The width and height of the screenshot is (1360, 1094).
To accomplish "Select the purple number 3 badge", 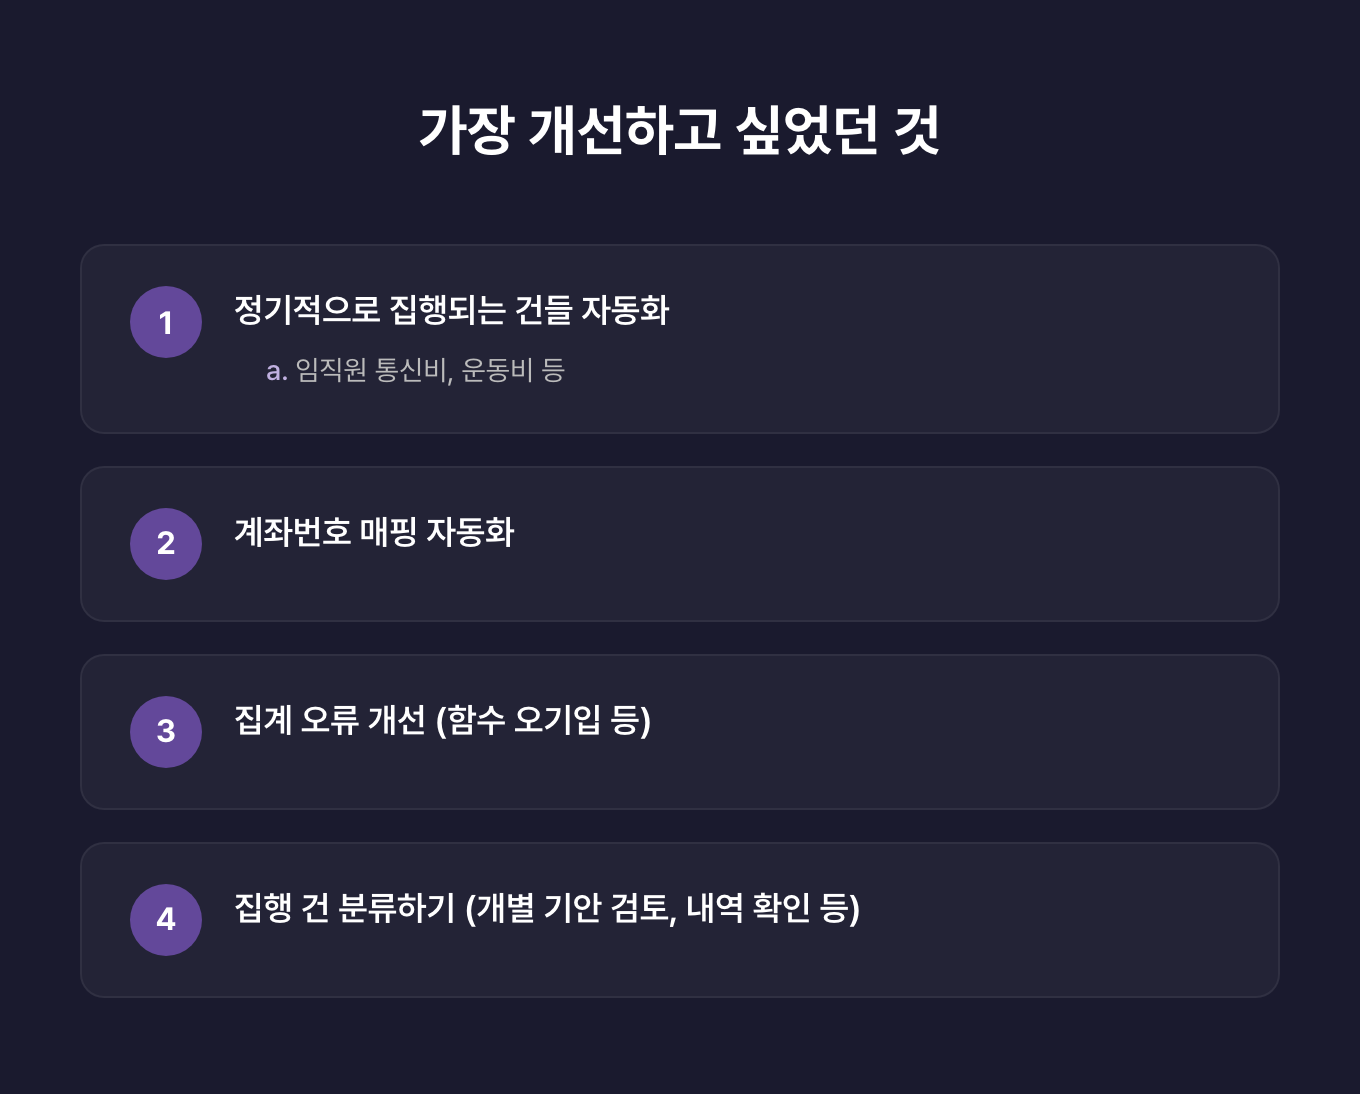I will [166, 731].
